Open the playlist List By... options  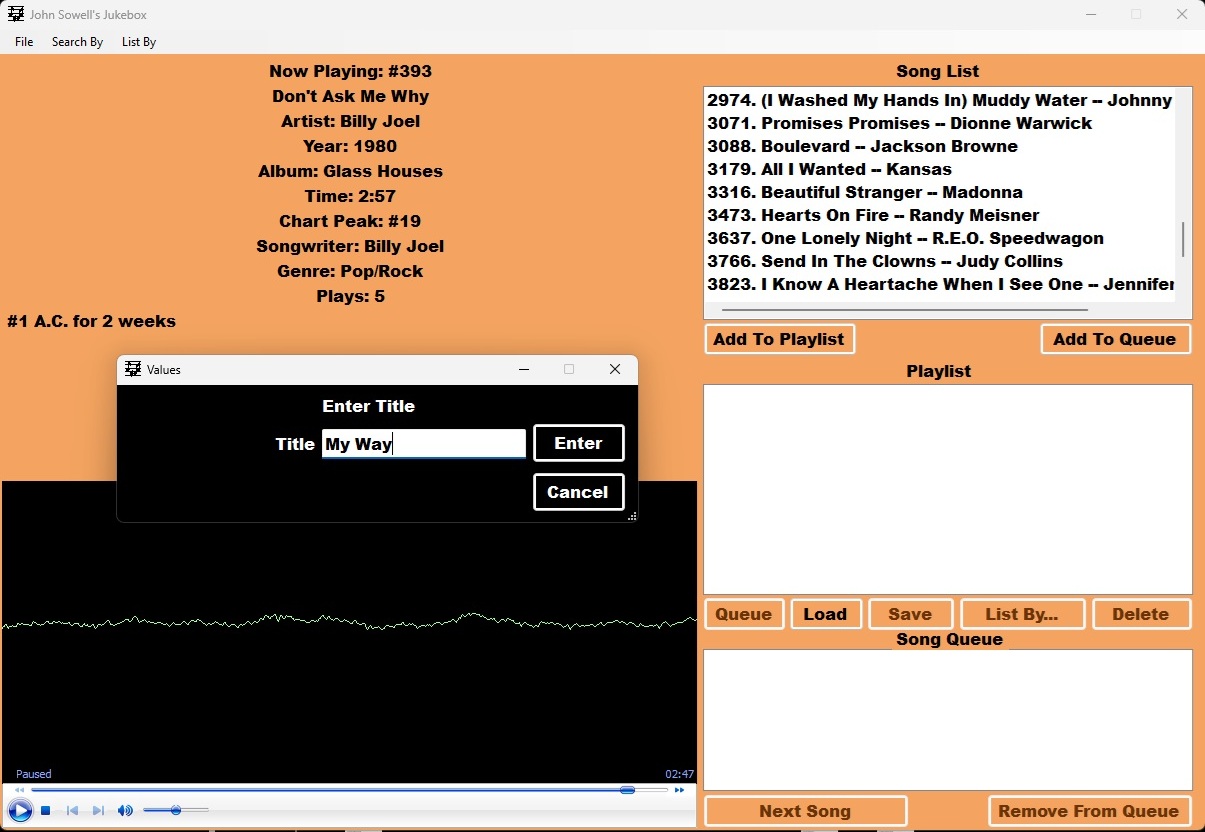1021,614
